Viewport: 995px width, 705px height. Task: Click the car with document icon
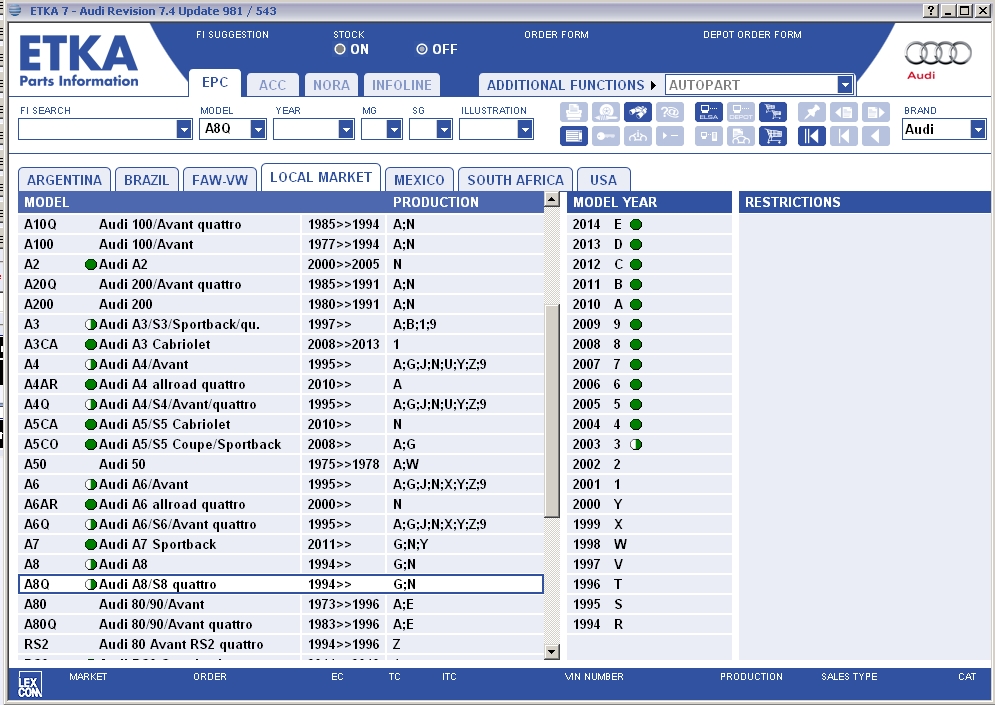point(741,136)
